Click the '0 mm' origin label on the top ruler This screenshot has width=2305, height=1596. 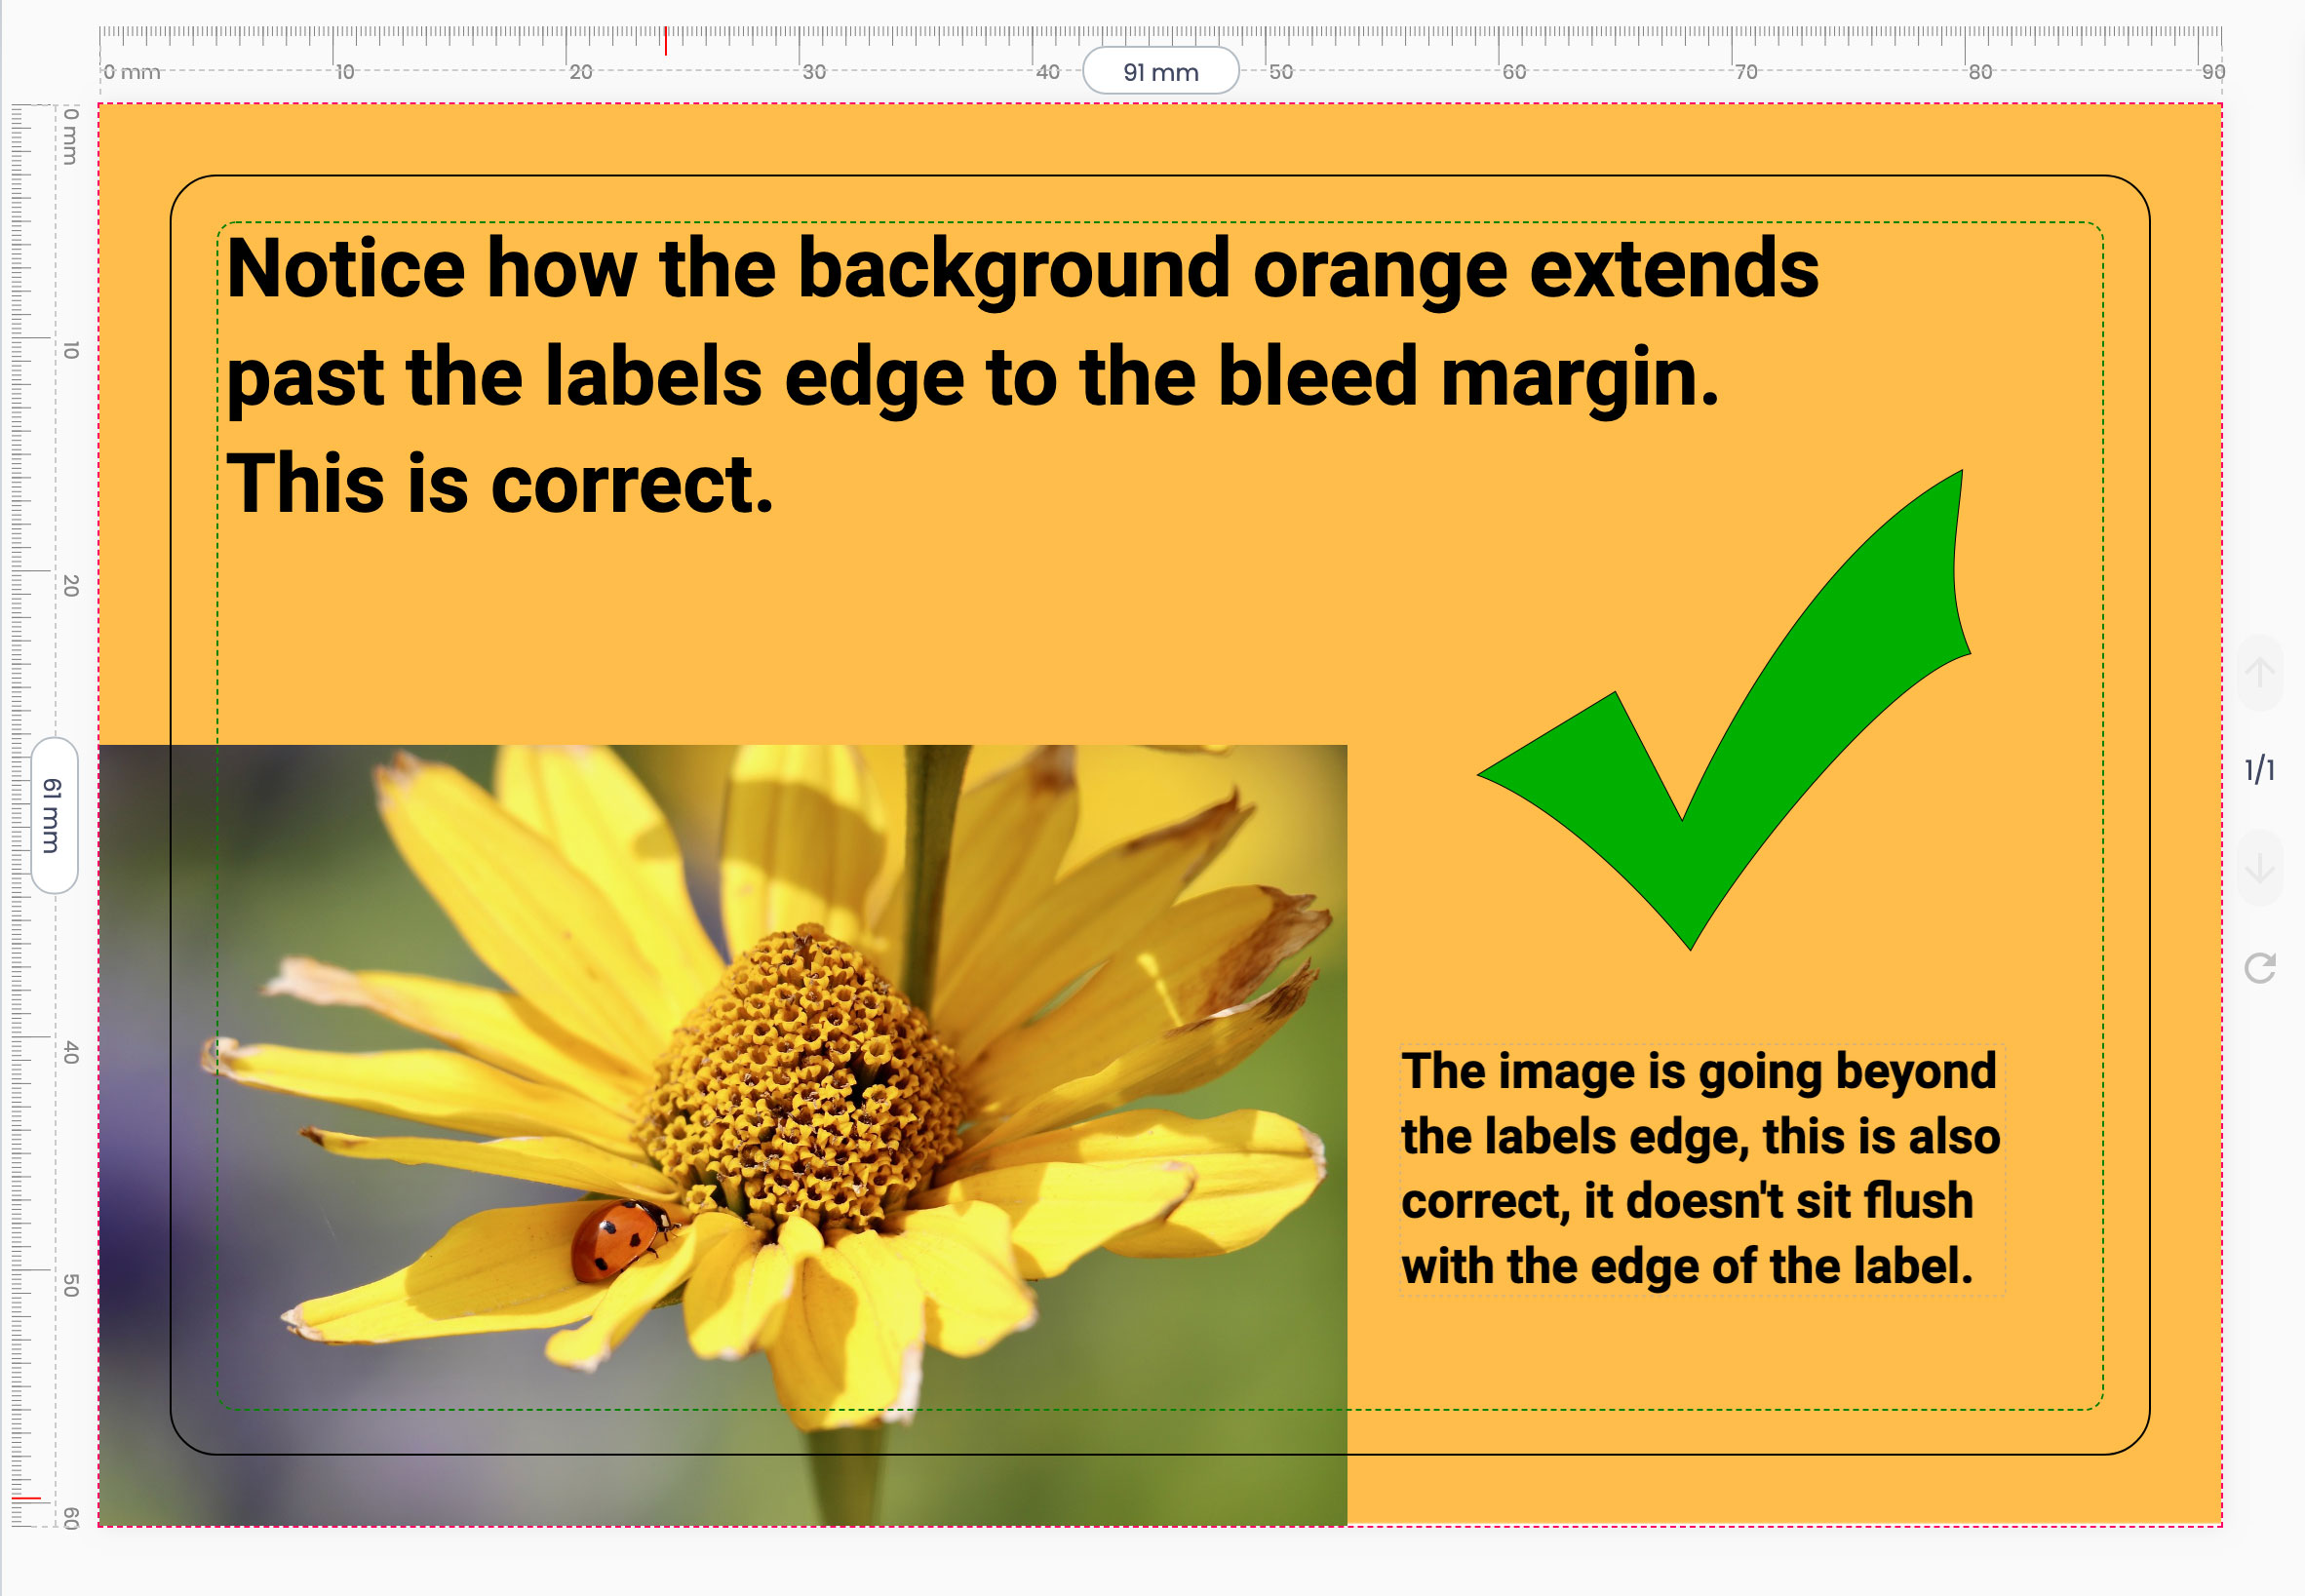[x=132, y=72]
